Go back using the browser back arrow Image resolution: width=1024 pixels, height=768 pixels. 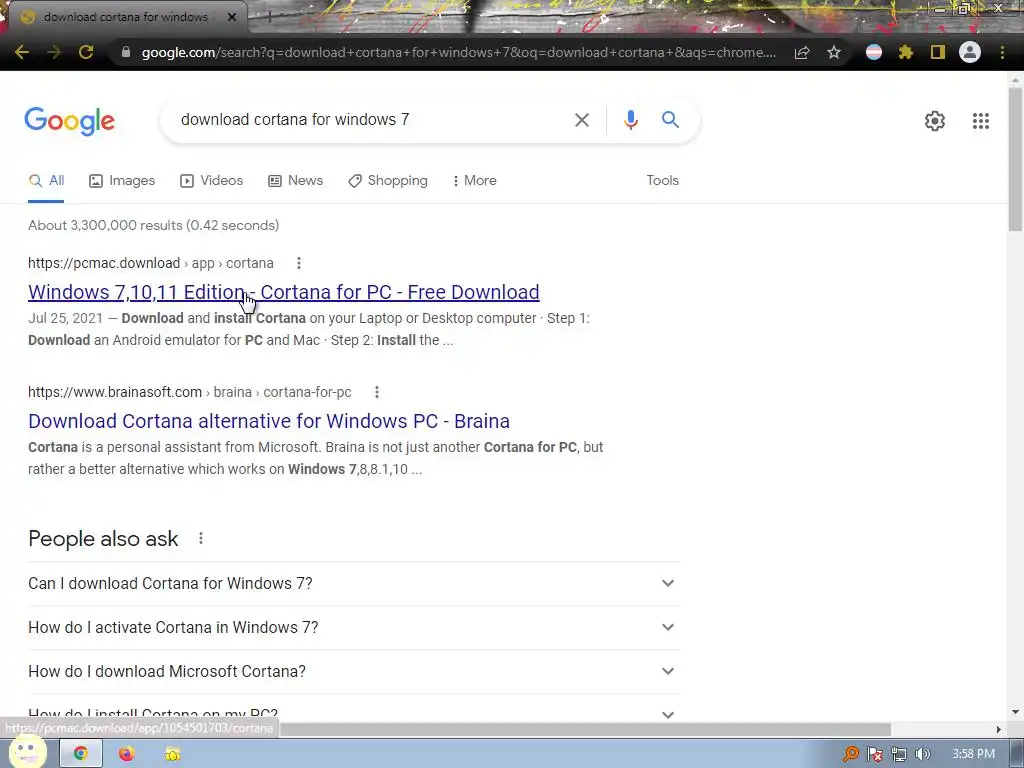click(22, 52)
